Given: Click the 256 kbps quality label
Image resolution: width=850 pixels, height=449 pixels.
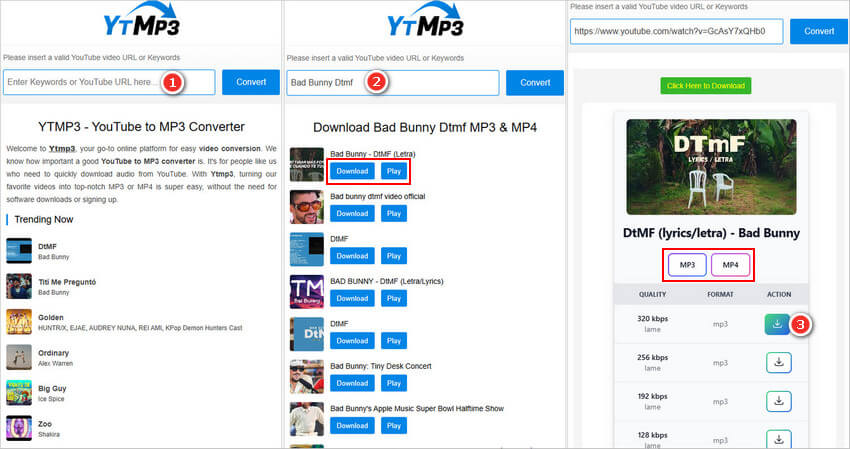Looking at the screenshot, I should click(652, 357).
